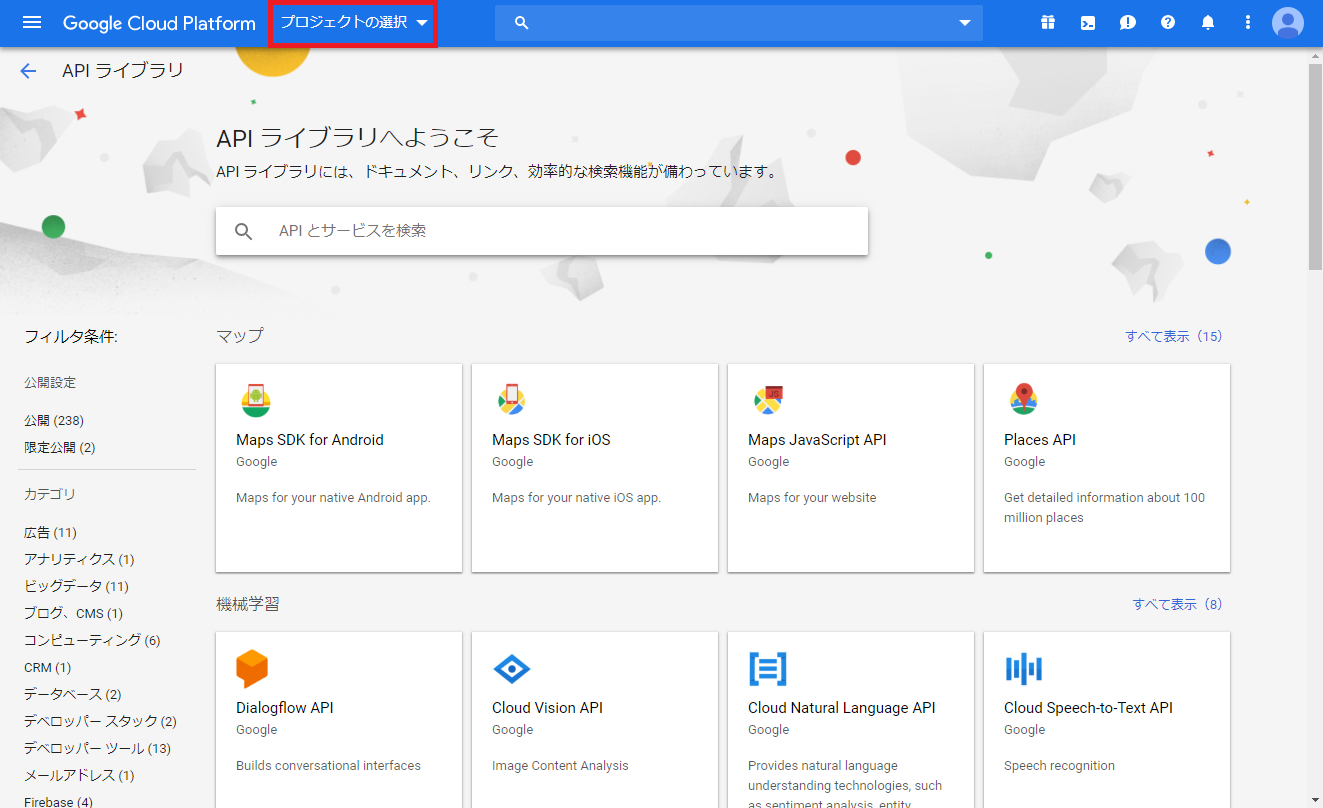Click the Cloud Speech-to-Text API icon
This screenshot has height=808, width=1323.
point(1024,669)
